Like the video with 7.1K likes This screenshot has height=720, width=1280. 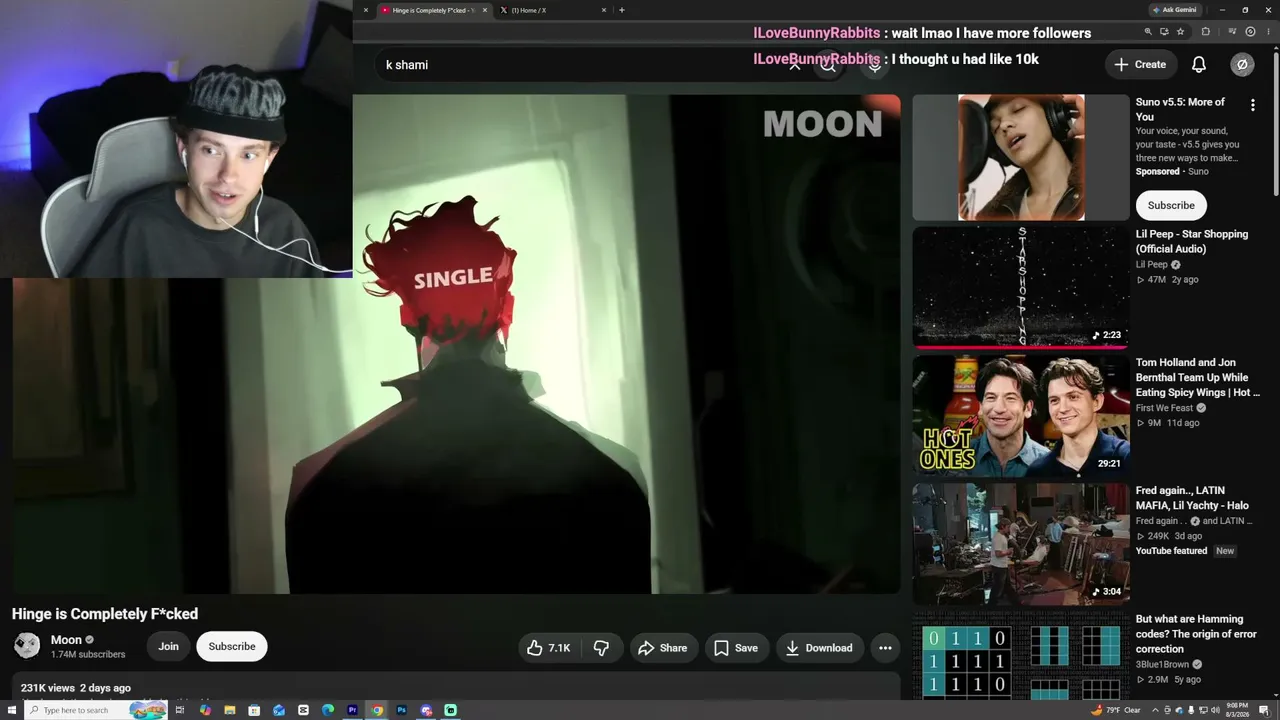coord(549,648)
